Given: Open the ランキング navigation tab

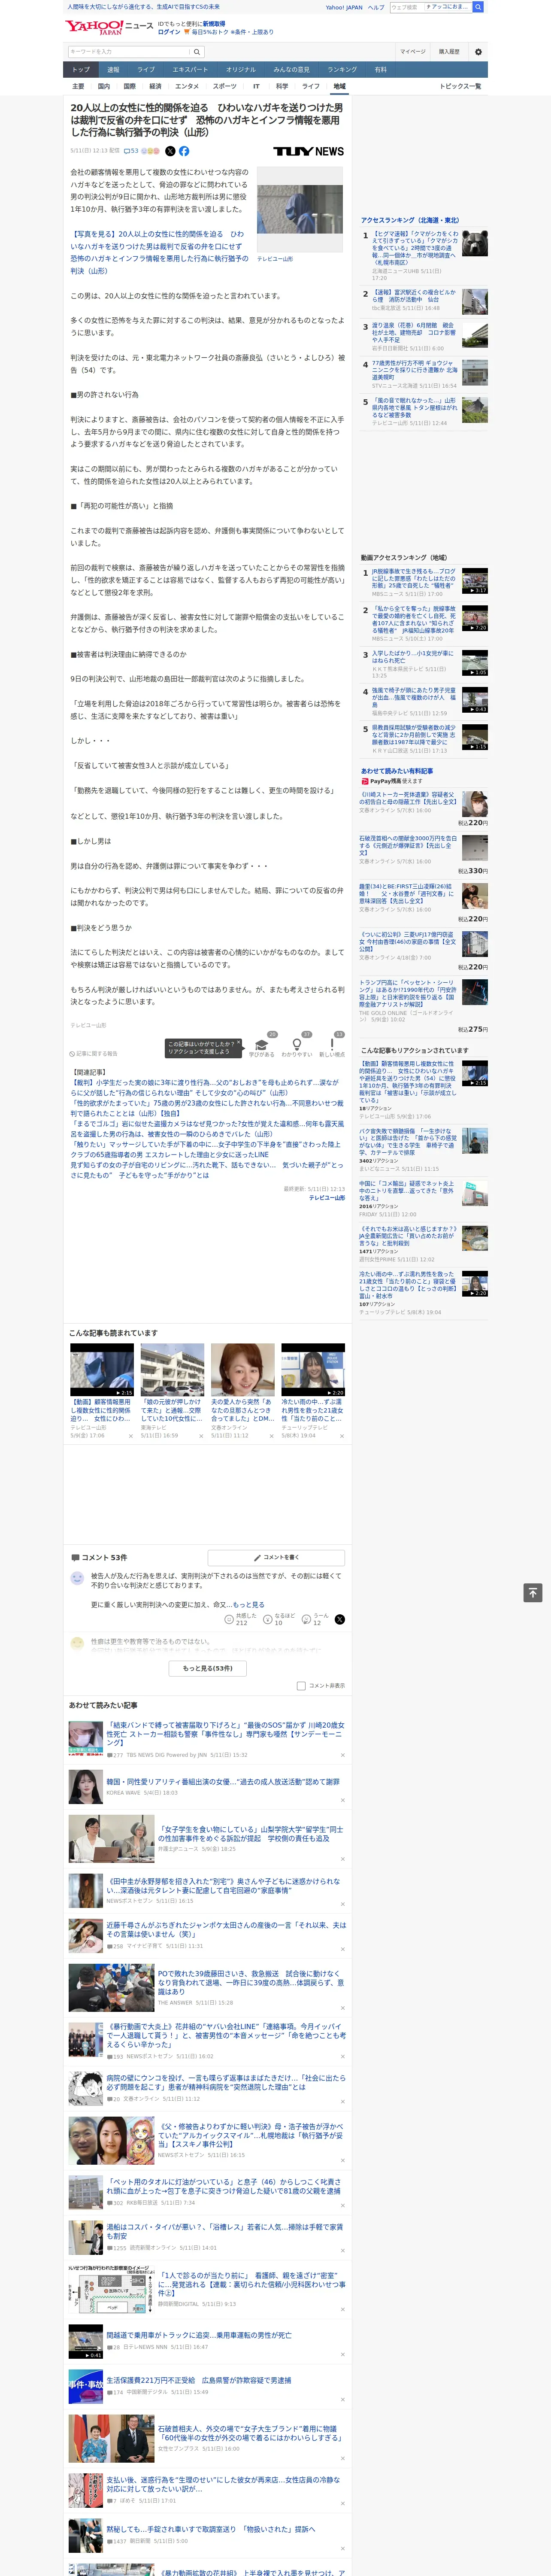Looking at the screenshot, I should click(342, 70).
